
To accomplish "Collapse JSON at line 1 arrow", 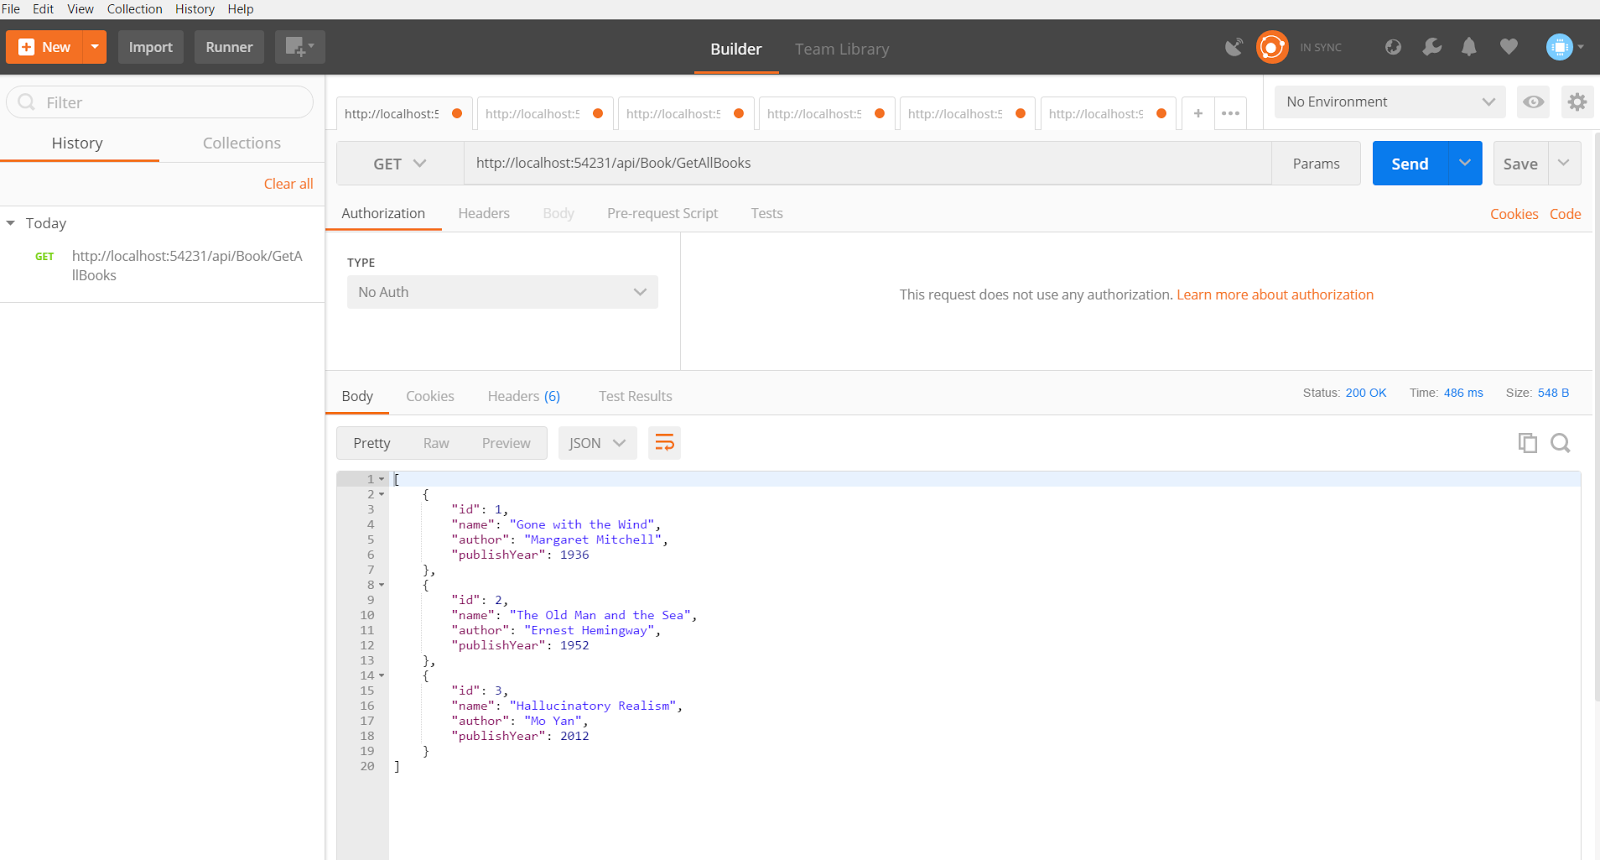I will [381, 479].
